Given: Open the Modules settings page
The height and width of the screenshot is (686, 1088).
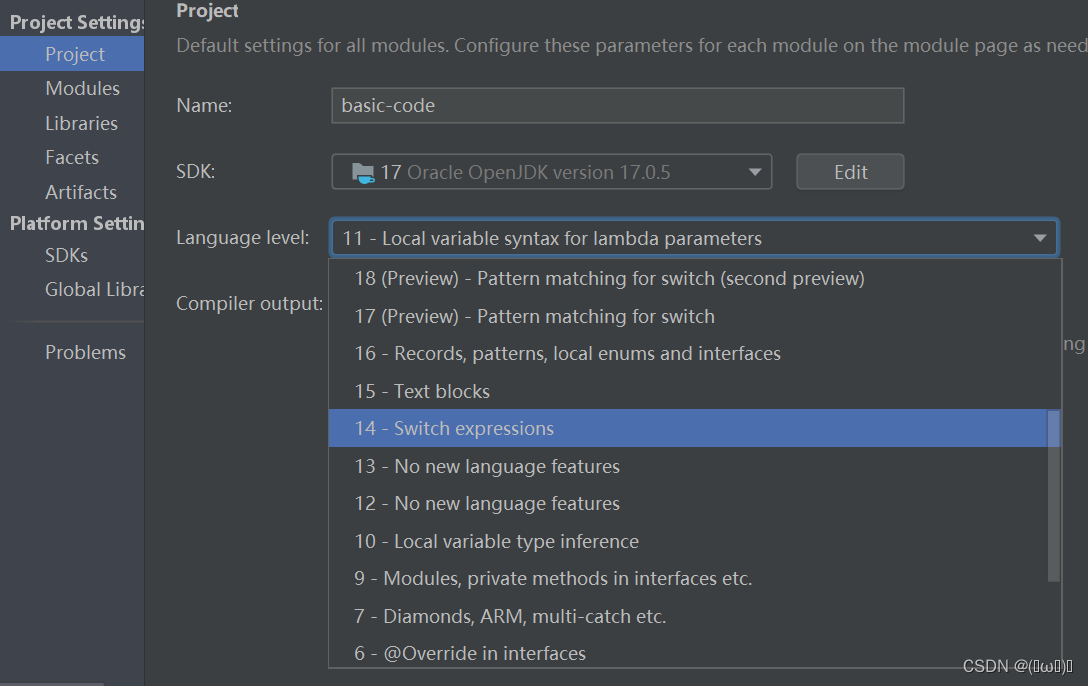Looking at the screenshot, I should pyautogui.click(x=82, y=89).
